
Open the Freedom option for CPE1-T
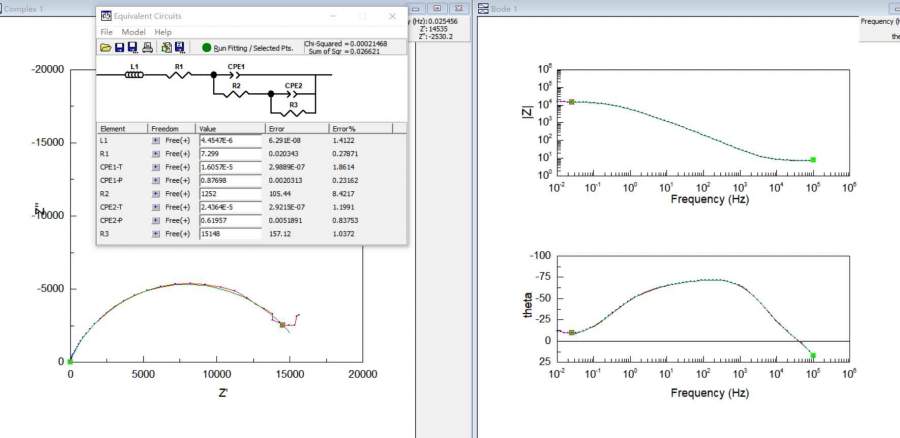(156, 167)
